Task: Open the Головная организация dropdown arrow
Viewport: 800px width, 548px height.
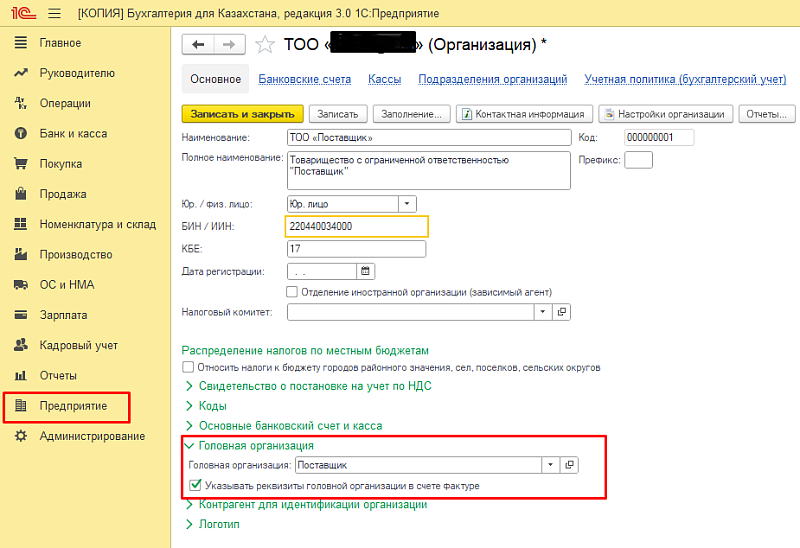Action: click(x=549, y=465)
